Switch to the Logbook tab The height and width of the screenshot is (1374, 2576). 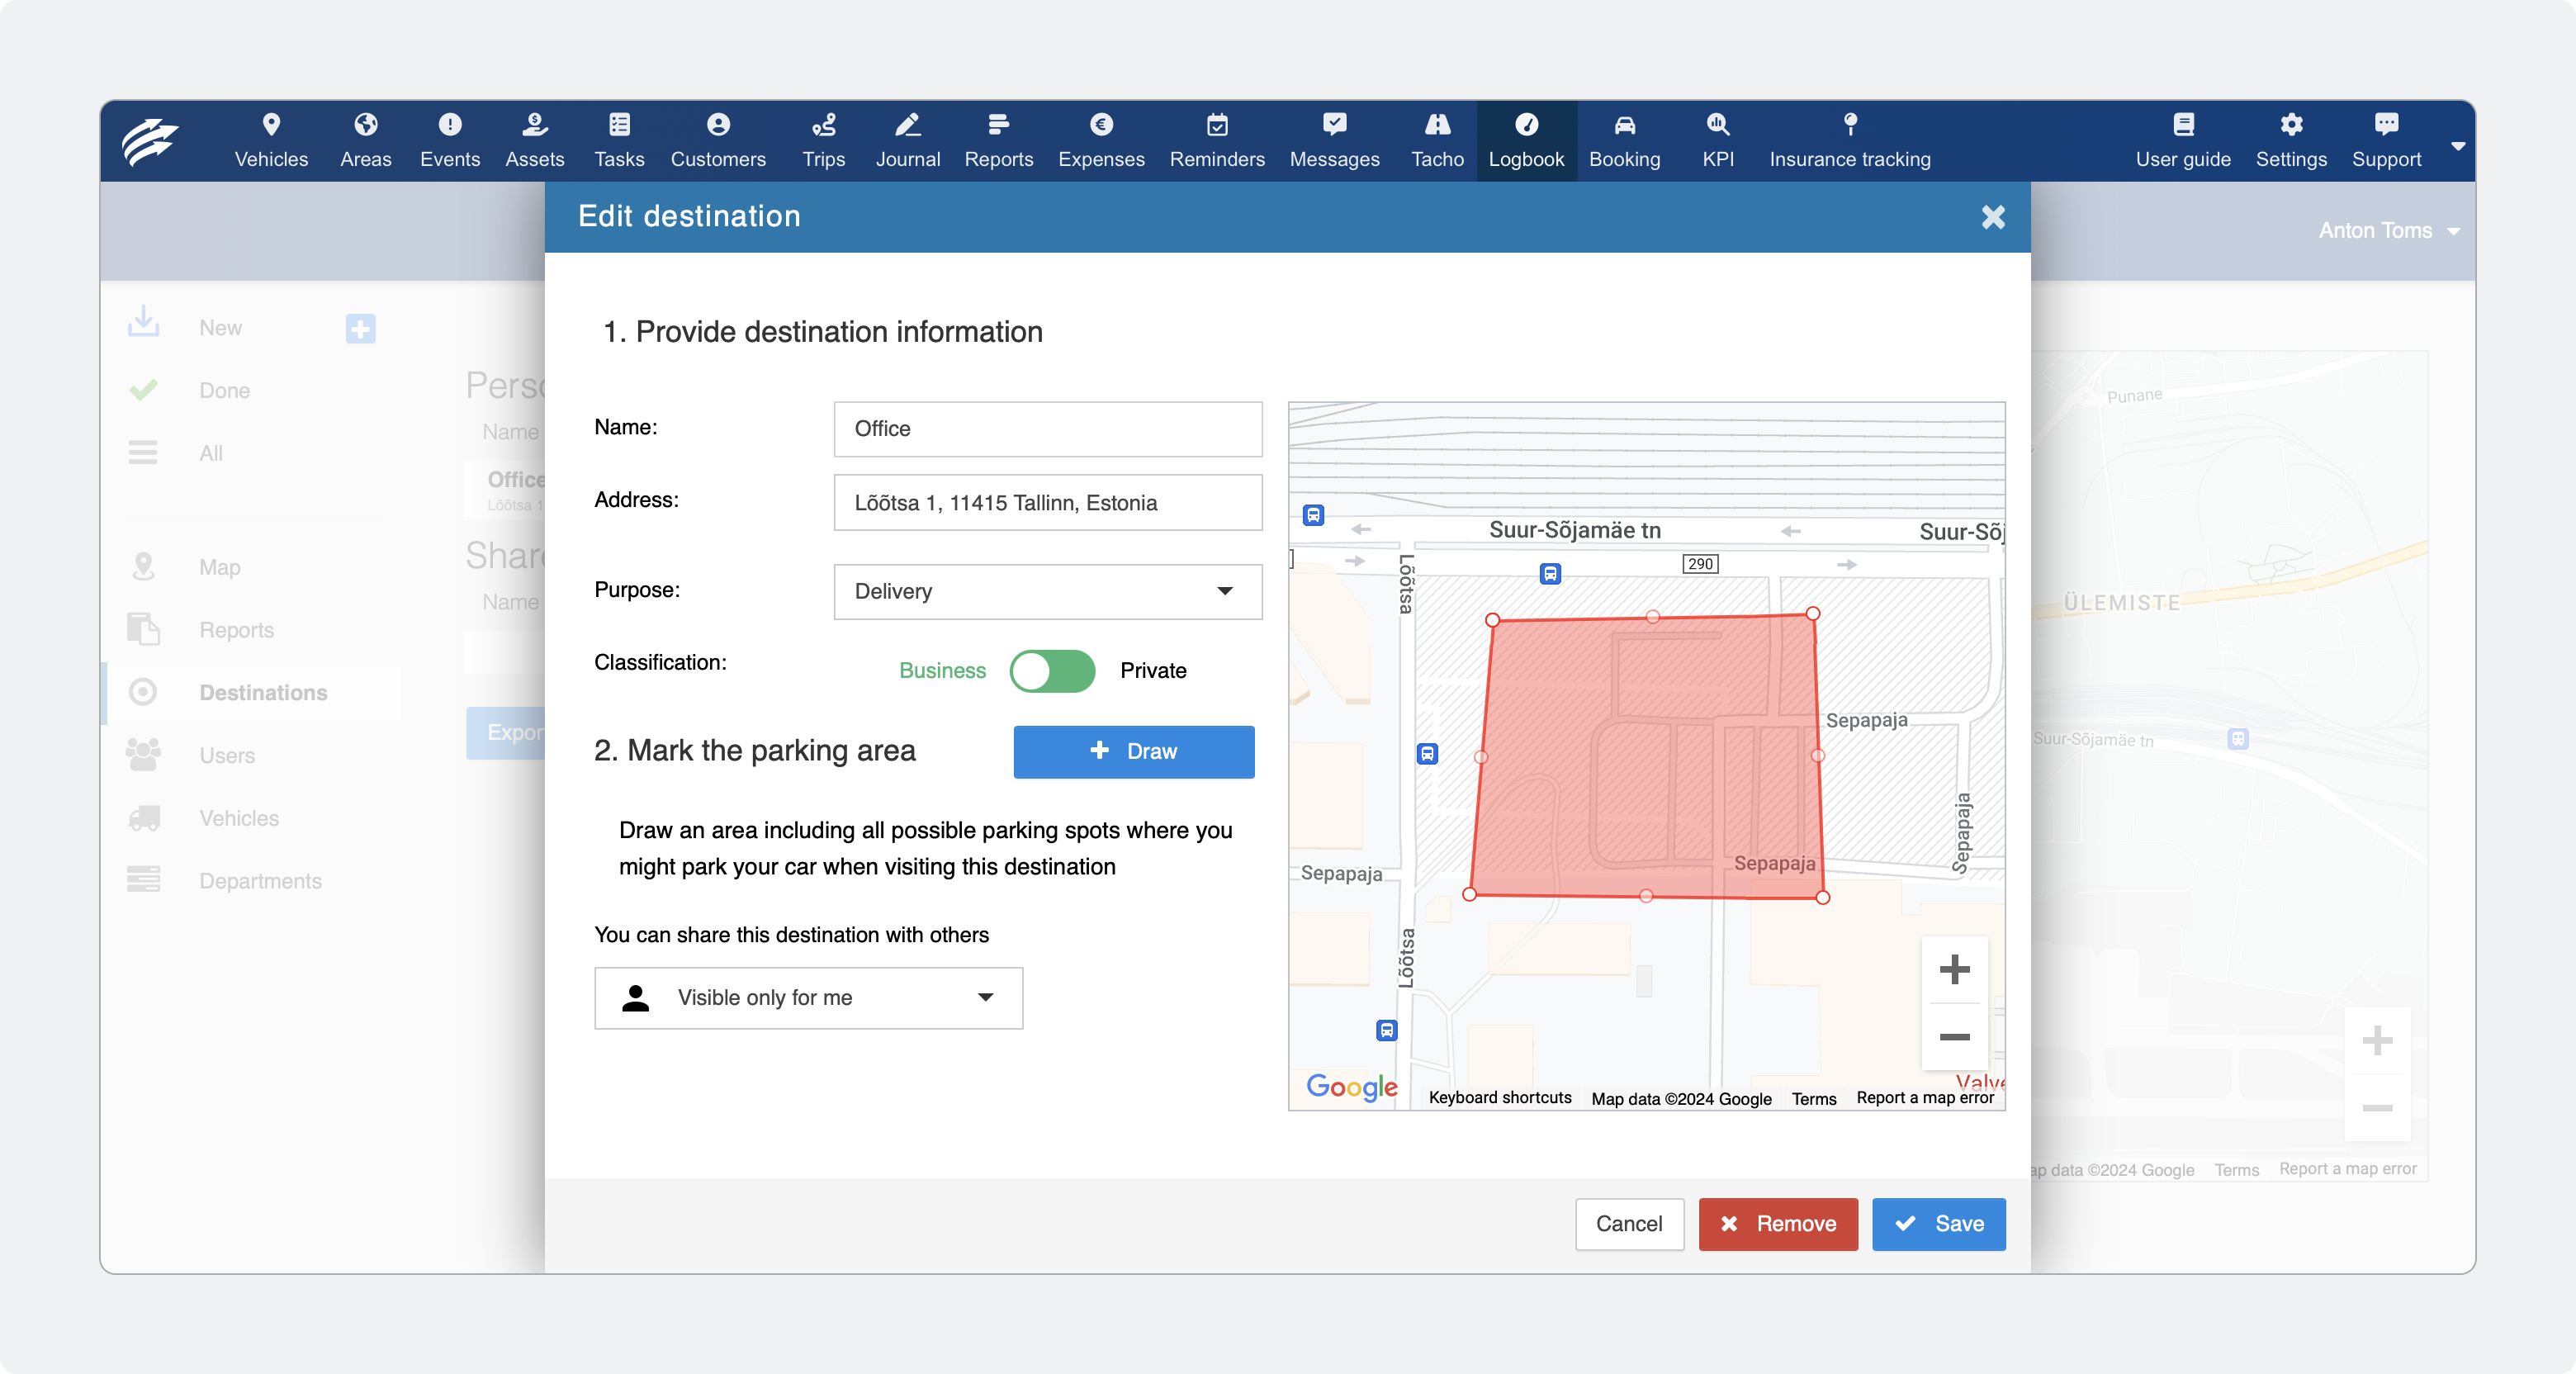pyautogui.click(x=1526, y=140)
